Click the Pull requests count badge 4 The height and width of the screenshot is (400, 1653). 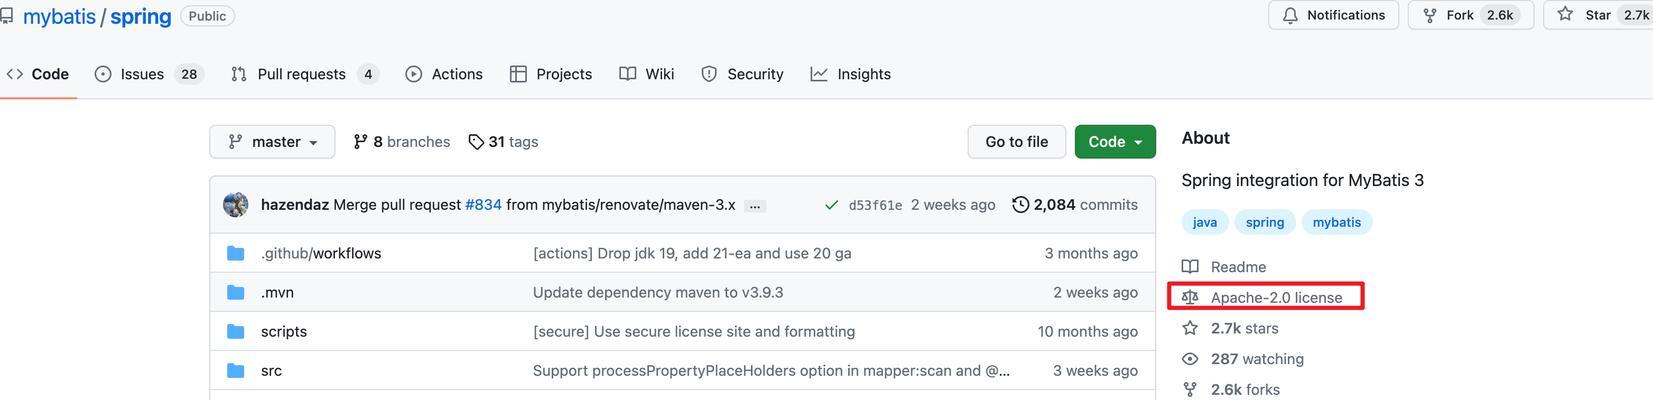click(x=368, y=74)
